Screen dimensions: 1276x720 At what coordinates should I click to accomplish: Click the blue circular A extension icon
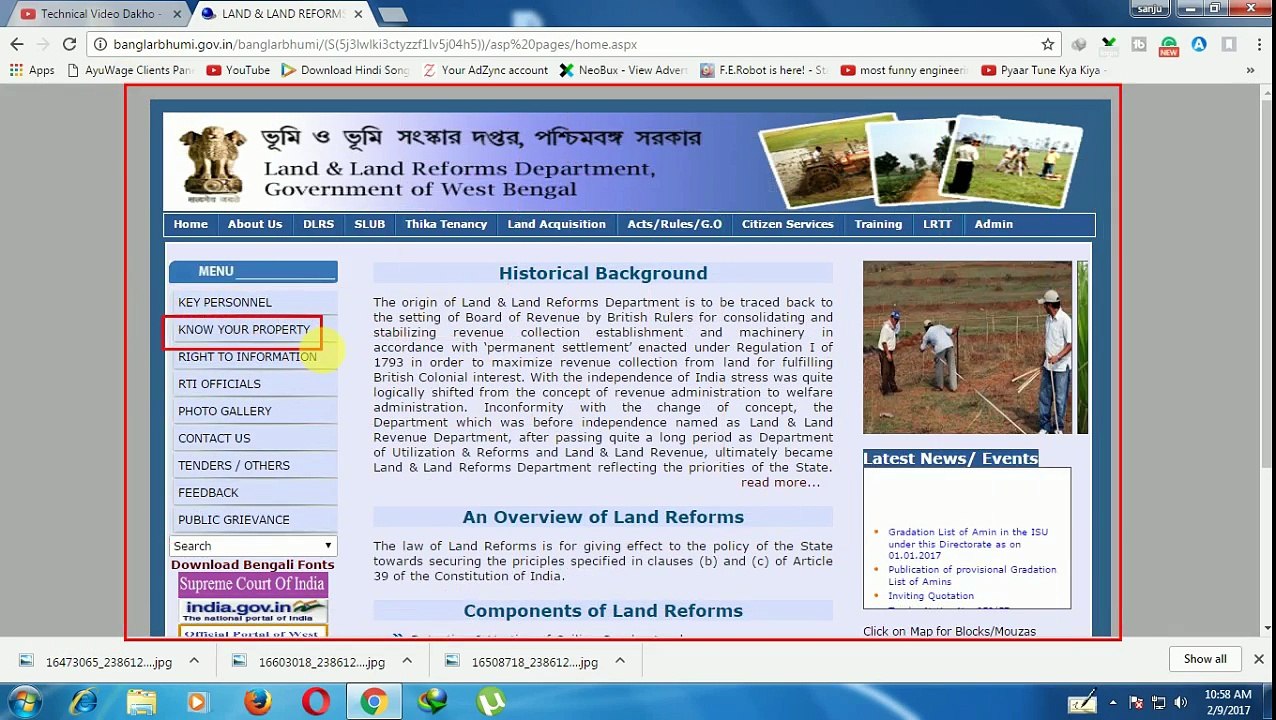pyautogui.click(x=1199, y=44)
